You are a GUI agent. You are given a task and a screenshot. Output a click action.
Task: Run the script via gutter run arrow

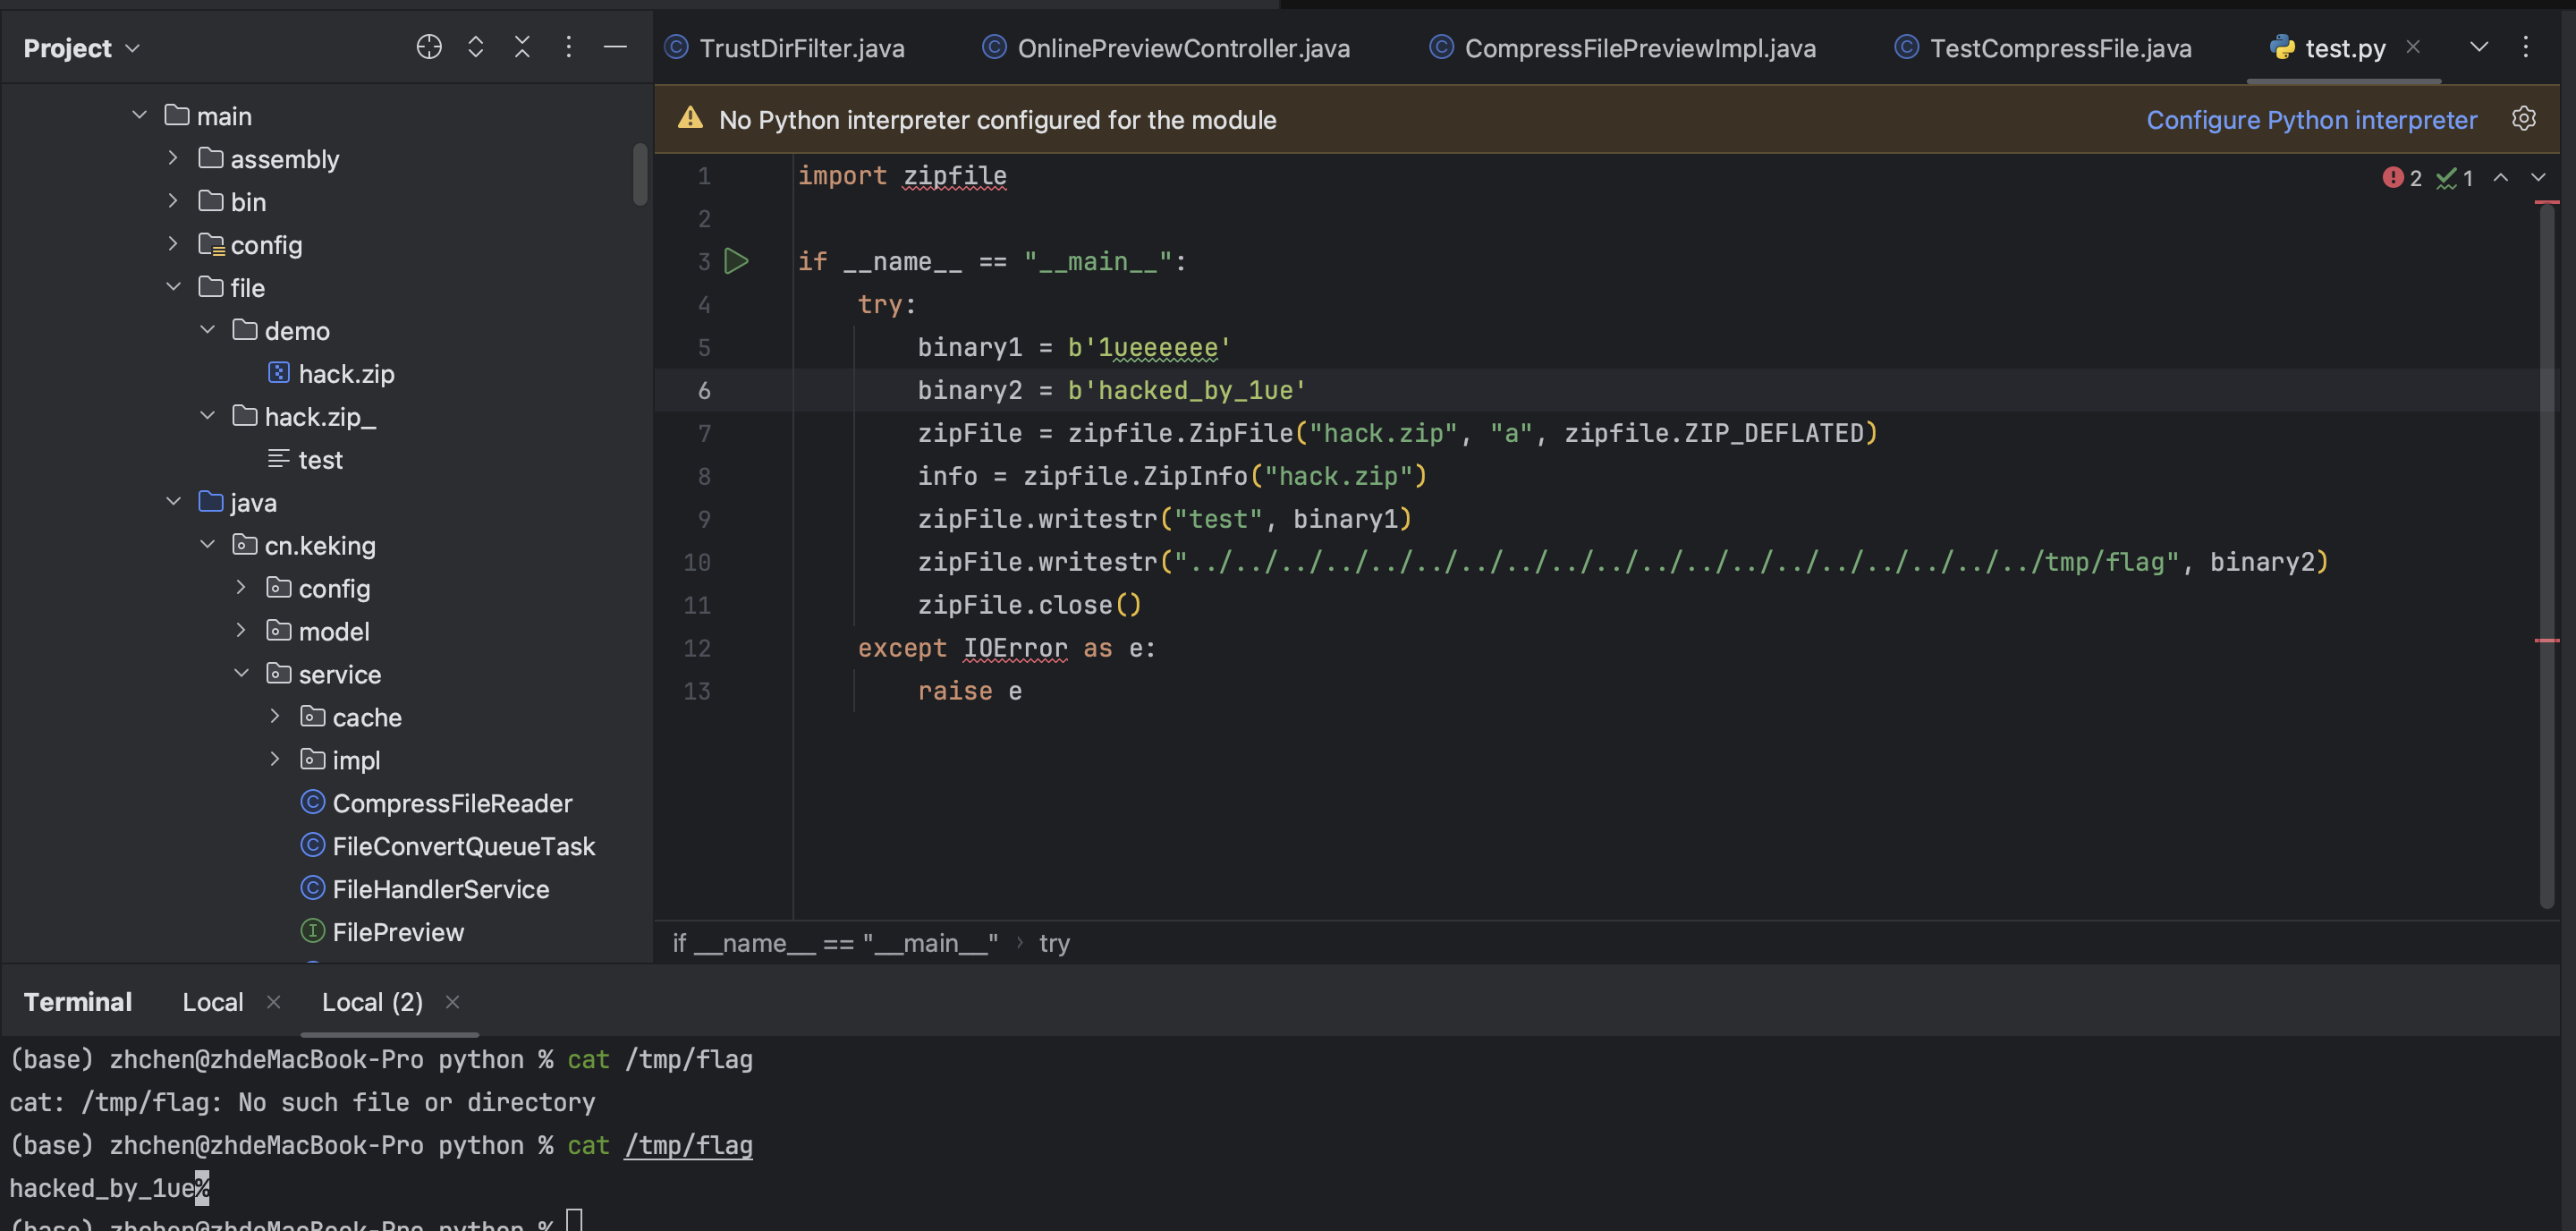pyautogui.click(x=737, y=262)
